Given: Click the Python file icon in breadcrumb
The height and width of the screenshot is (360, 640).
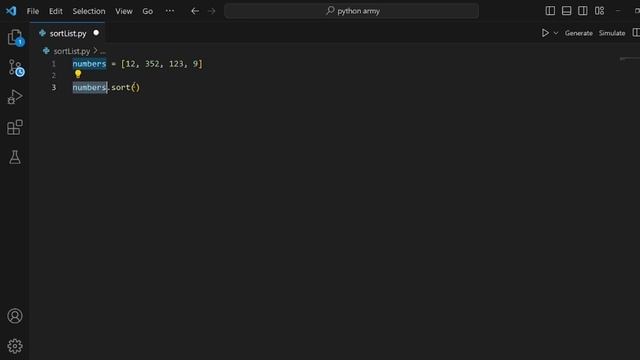Looking at the screenshot, I should 46,51.
